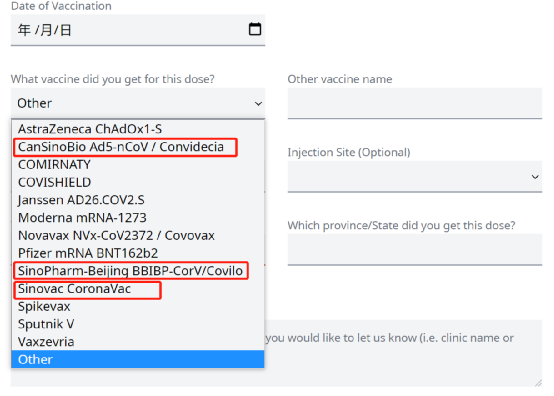Choose CanSinoBio Ad5-nCoV / Convidecia
The image size is (554, 396).
(x=138, y=147)
